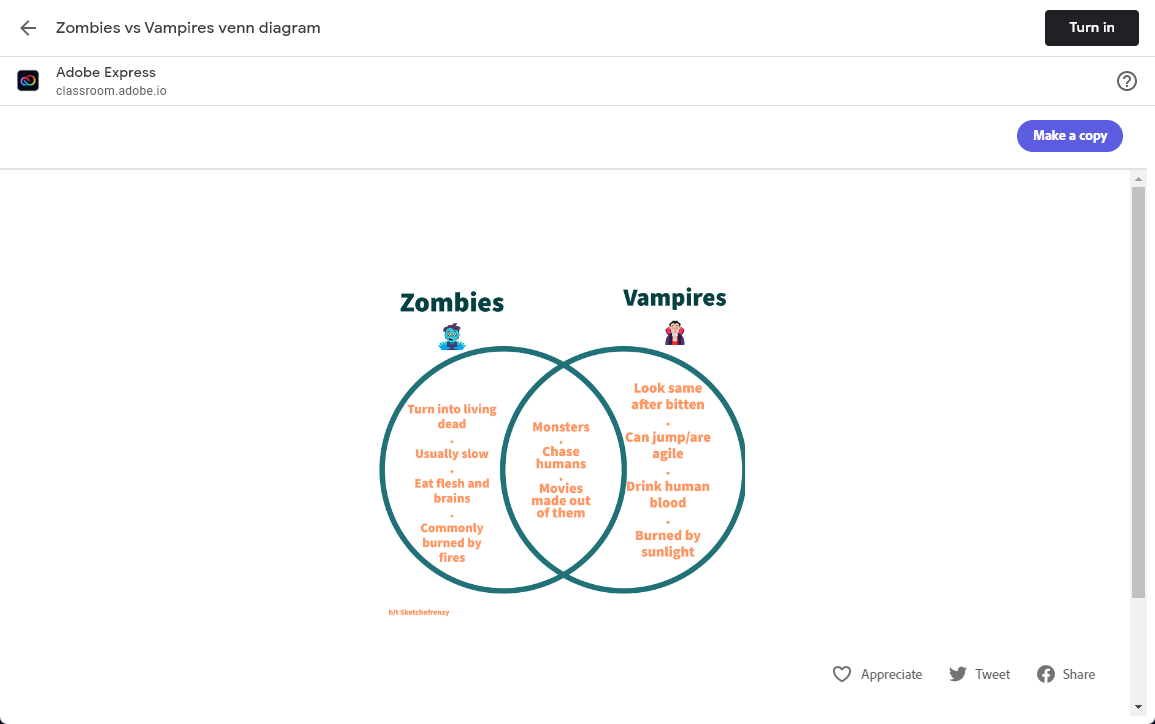Click the Facebook share icon
Viewport: 1155px width, 724px height.
pos(1045,674)
